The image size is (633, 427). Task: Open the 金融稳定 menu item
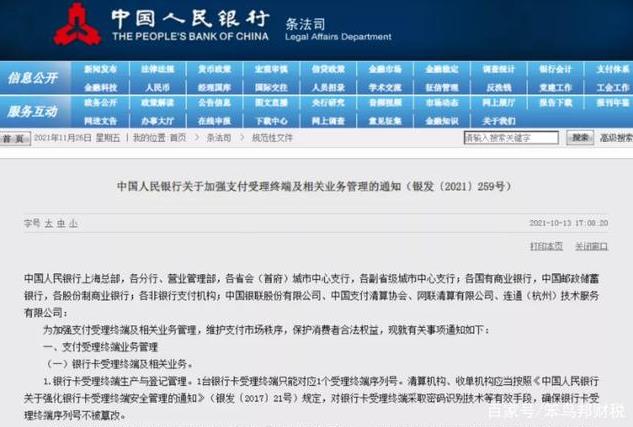click(x=442, y=69)
